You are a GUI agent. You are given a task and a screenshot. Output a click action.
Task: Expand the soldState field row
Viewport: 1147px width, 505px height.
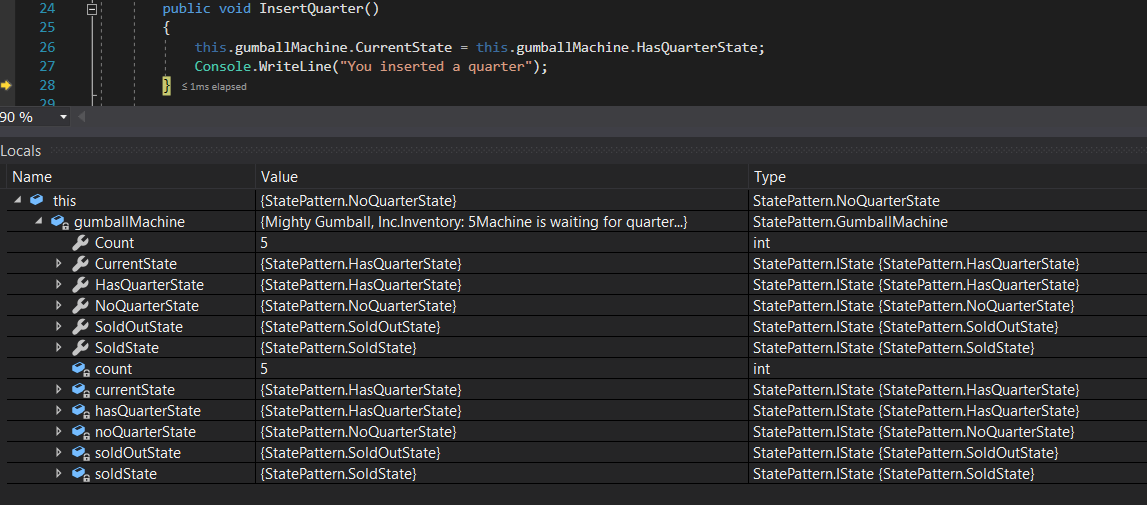click(59, 474)
